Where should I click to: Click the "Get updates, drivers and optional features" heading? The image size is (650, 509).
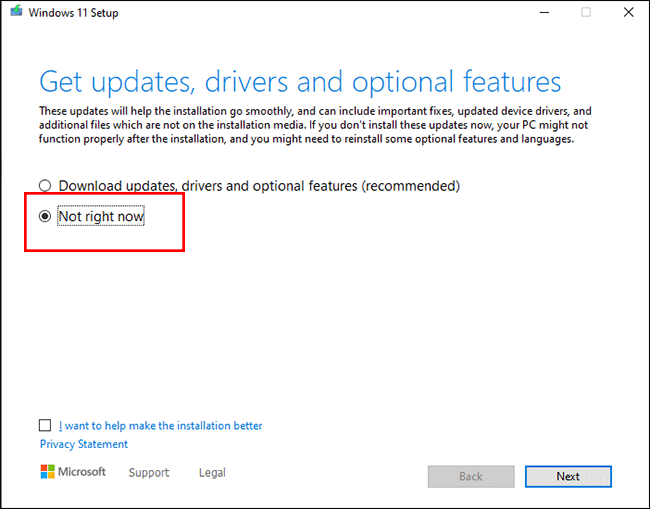tap(300, 81)
